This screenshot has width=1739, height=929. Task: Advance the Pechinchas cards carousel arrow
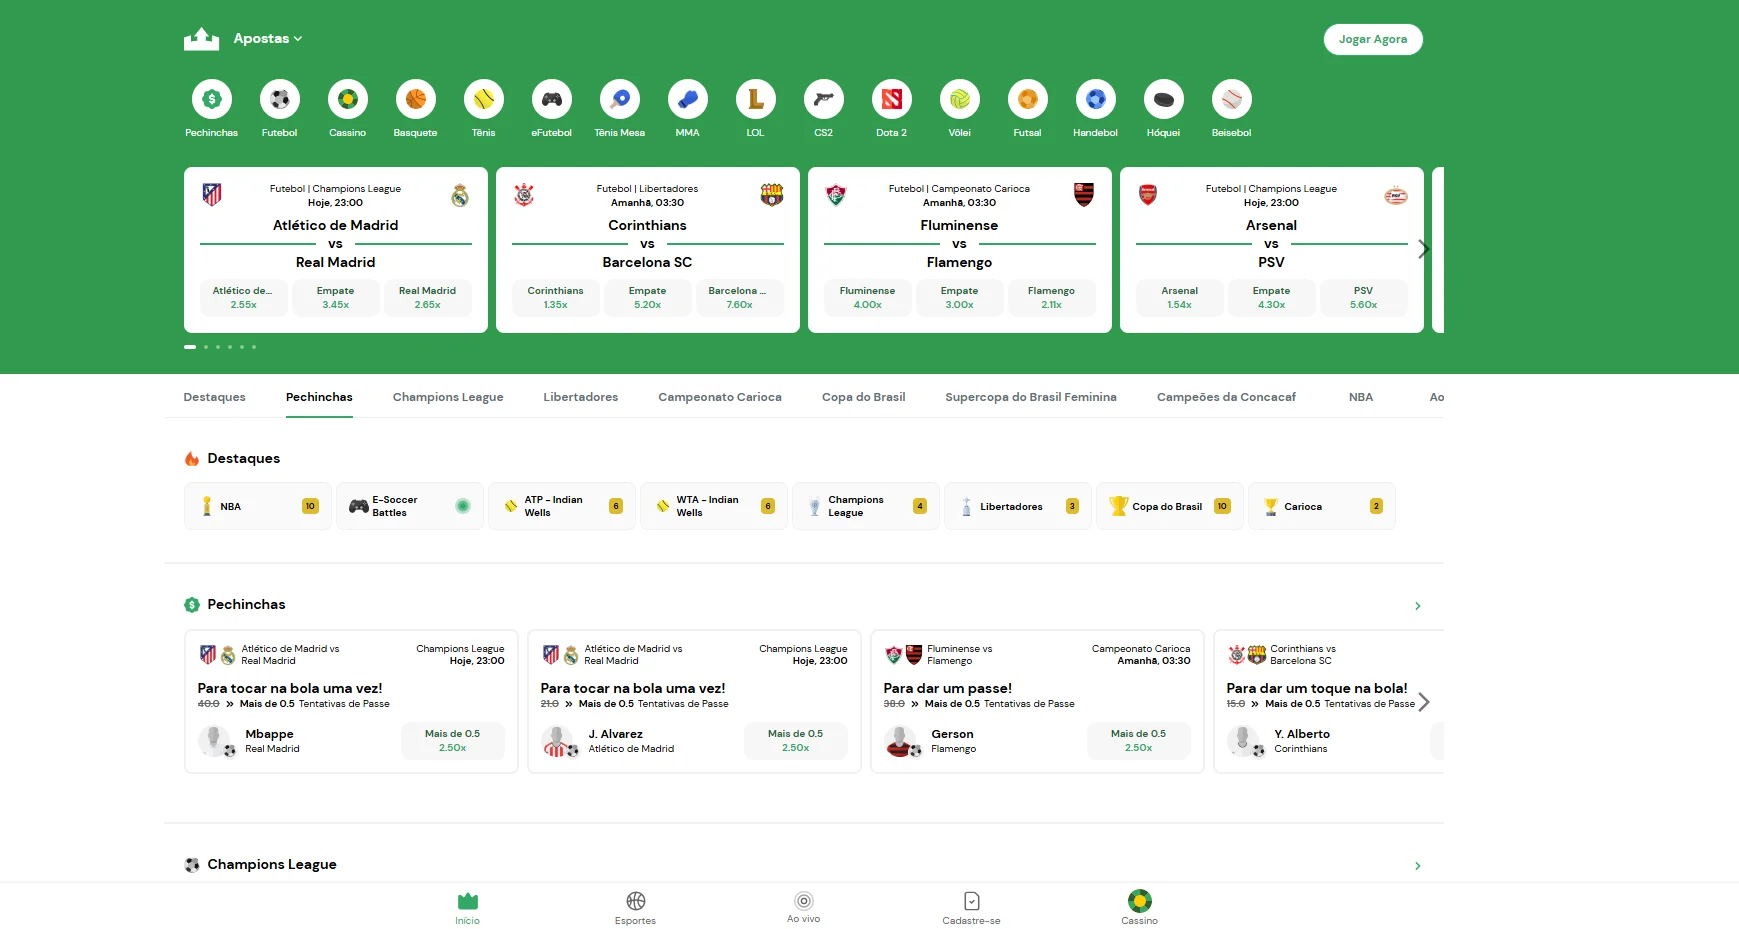coord(1423,702)
